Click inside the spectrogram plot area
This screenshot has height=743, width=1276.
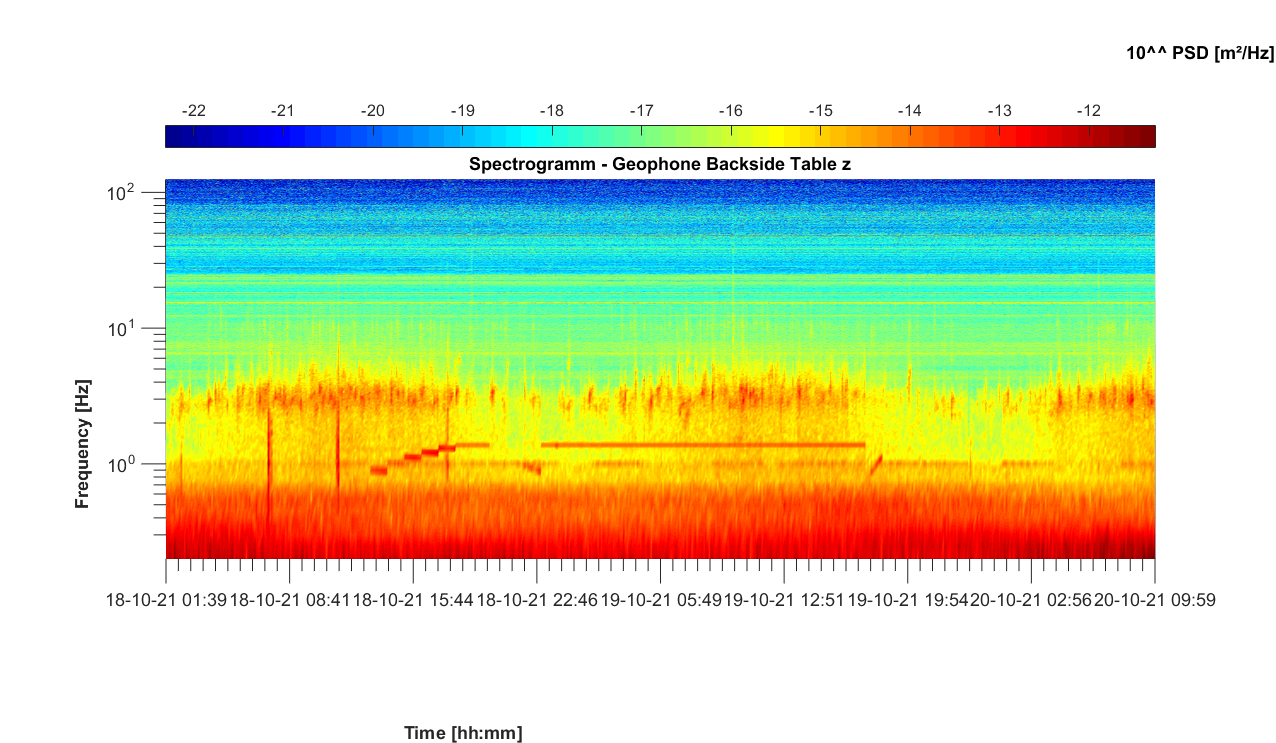pos(660,369)
